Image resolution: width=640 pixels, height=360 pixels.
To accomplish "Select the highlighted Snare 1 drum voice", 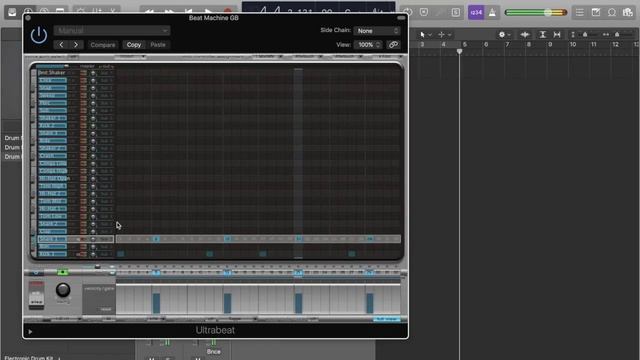I will point(52,239).
